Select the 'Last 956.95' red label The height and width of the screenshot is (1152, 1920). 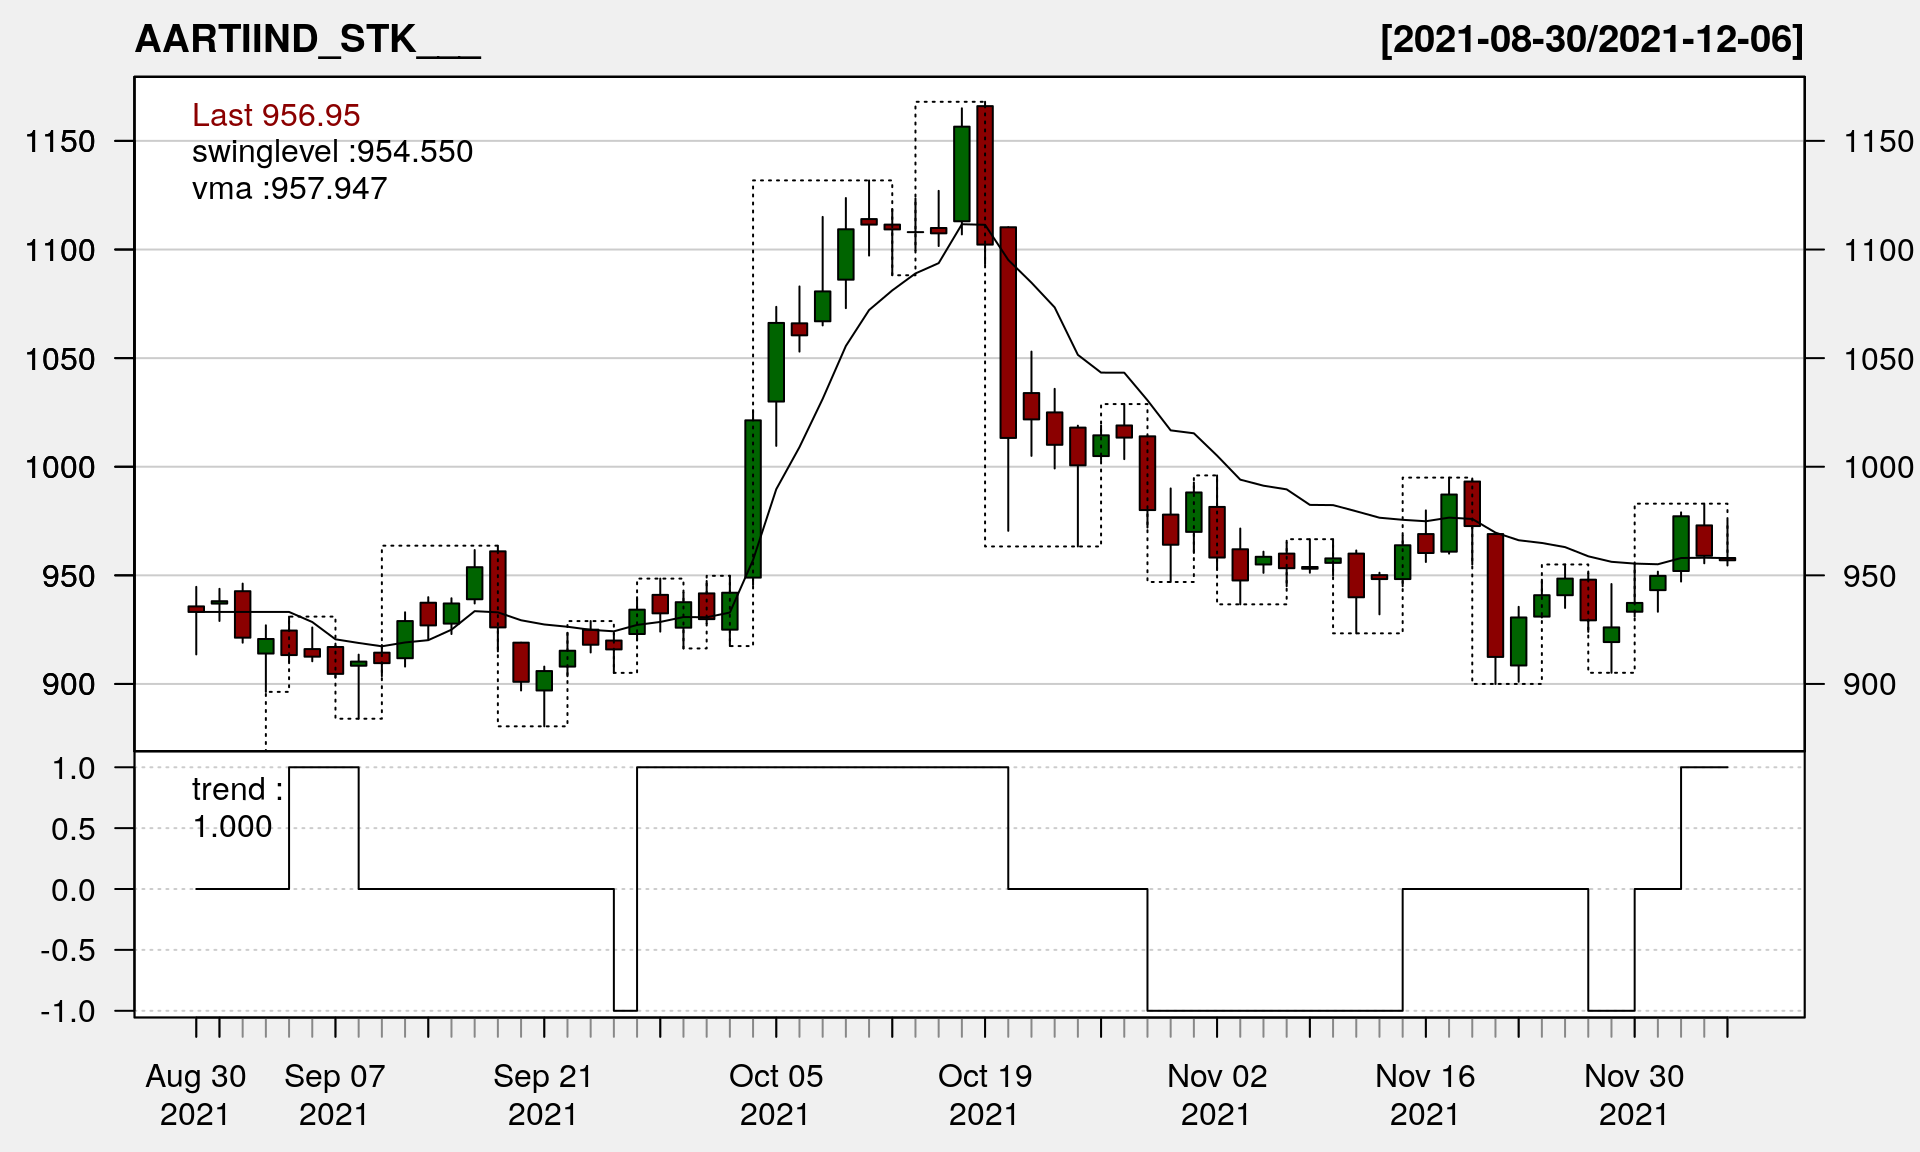coord(276,115)
